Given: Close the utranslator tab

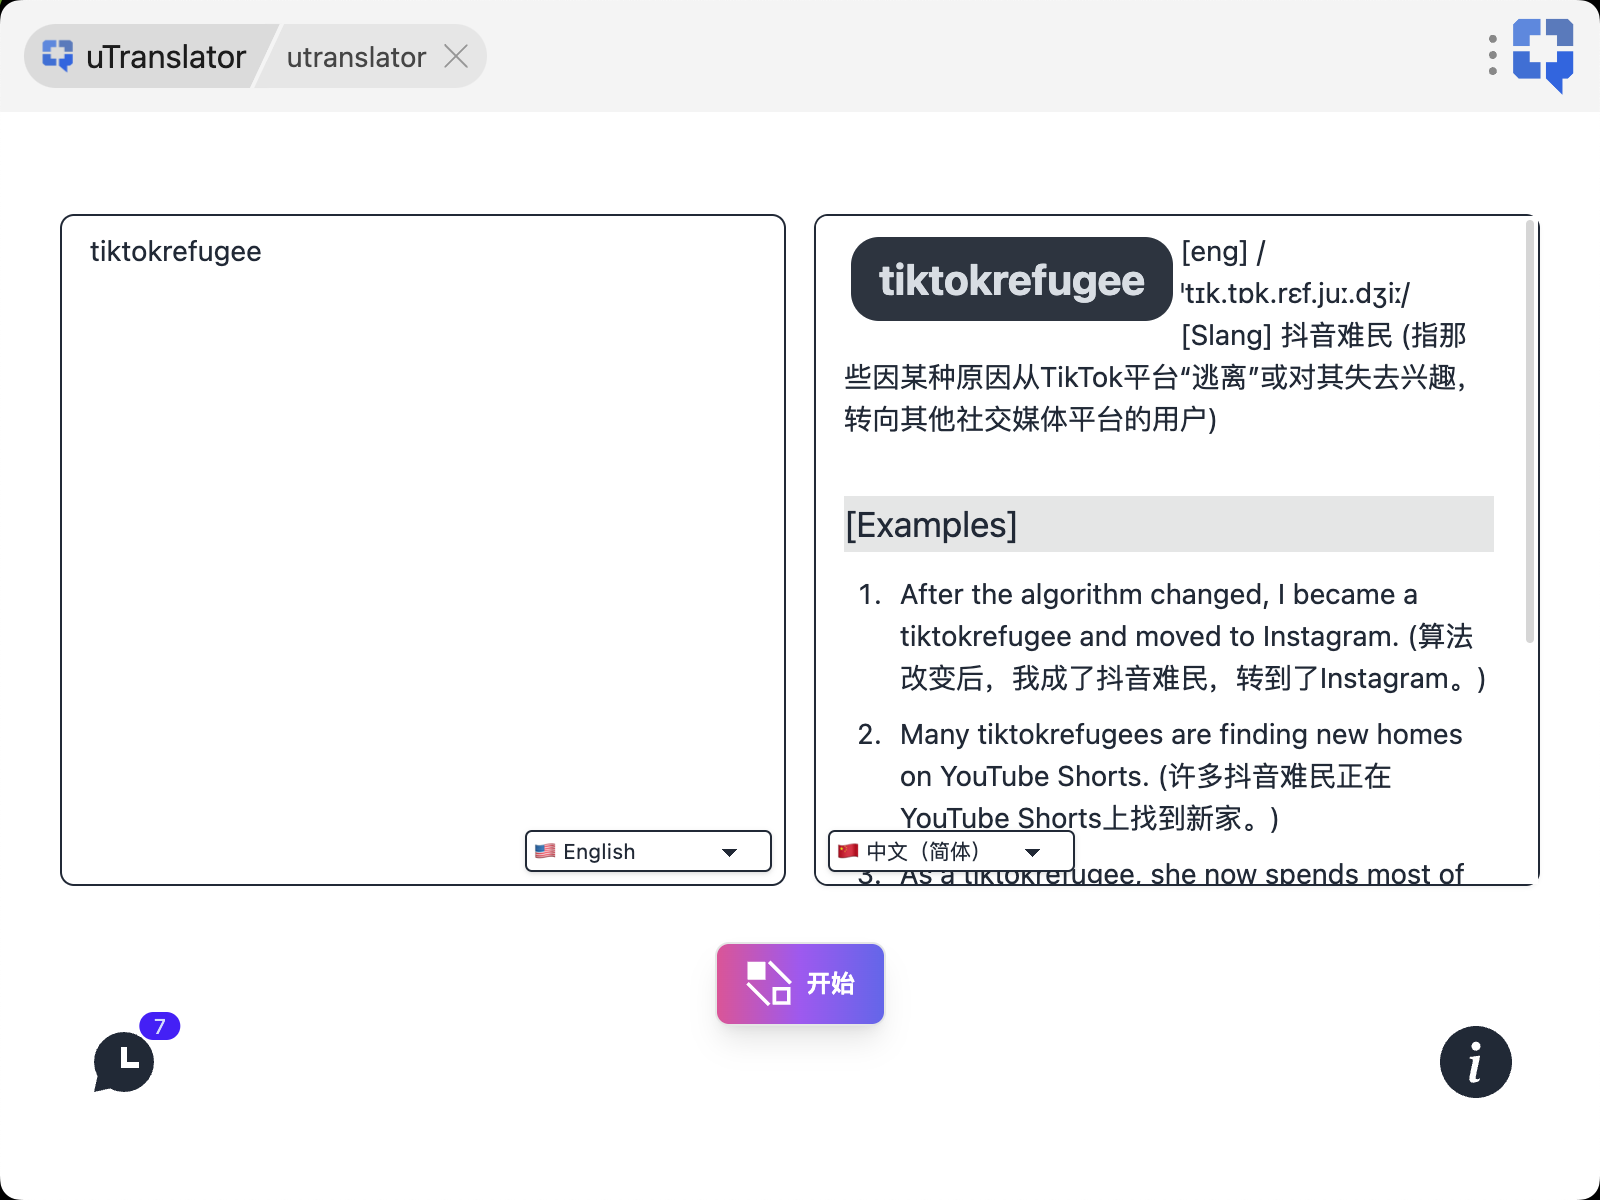Looking at the screenshot, I should 456,56.
